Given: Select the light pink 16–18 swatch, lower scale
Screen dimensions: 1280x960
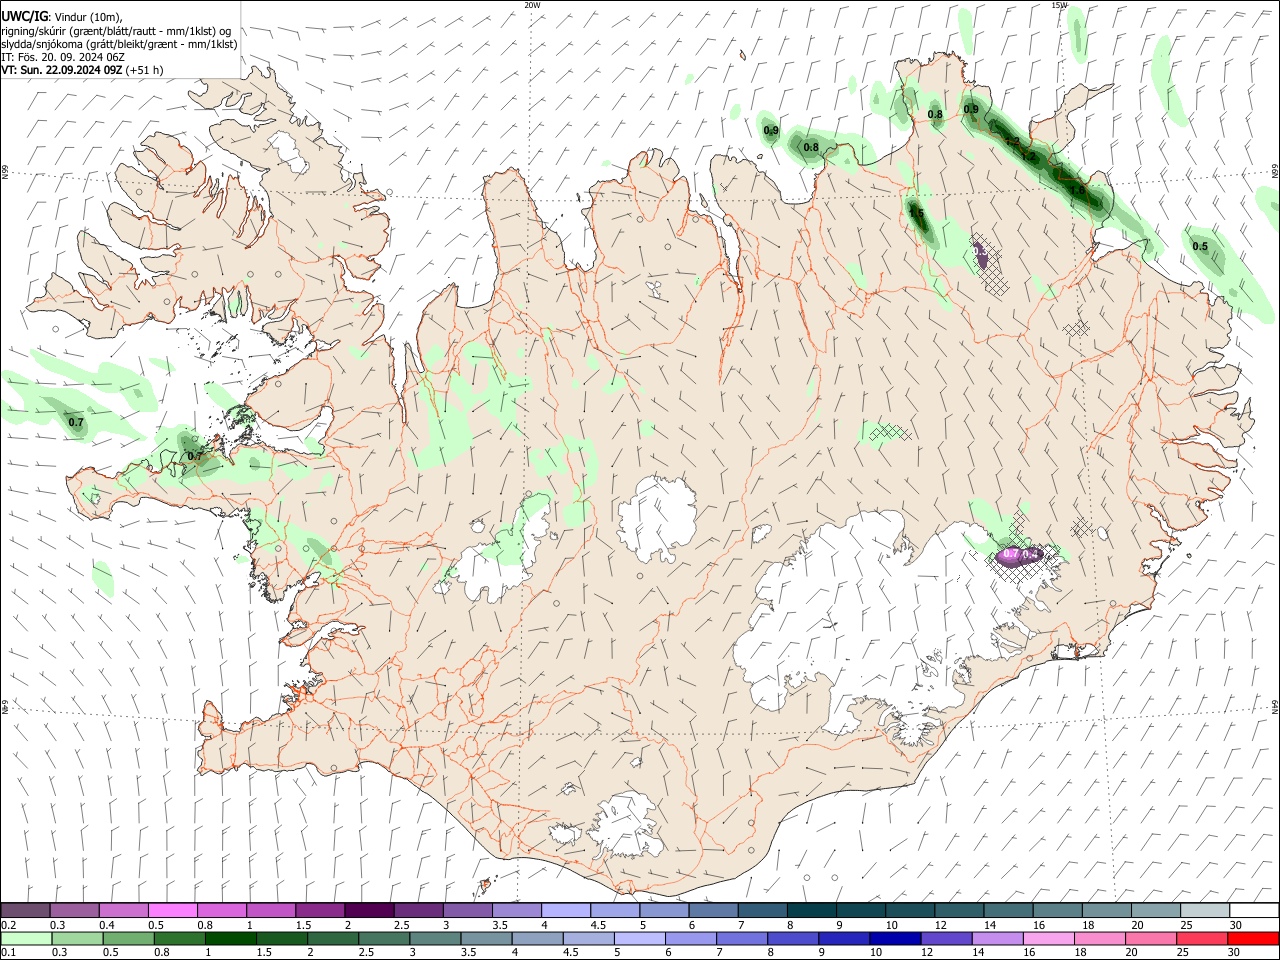Looking at the screenshot, I should pyautogui.click(x=1049, y=939).
